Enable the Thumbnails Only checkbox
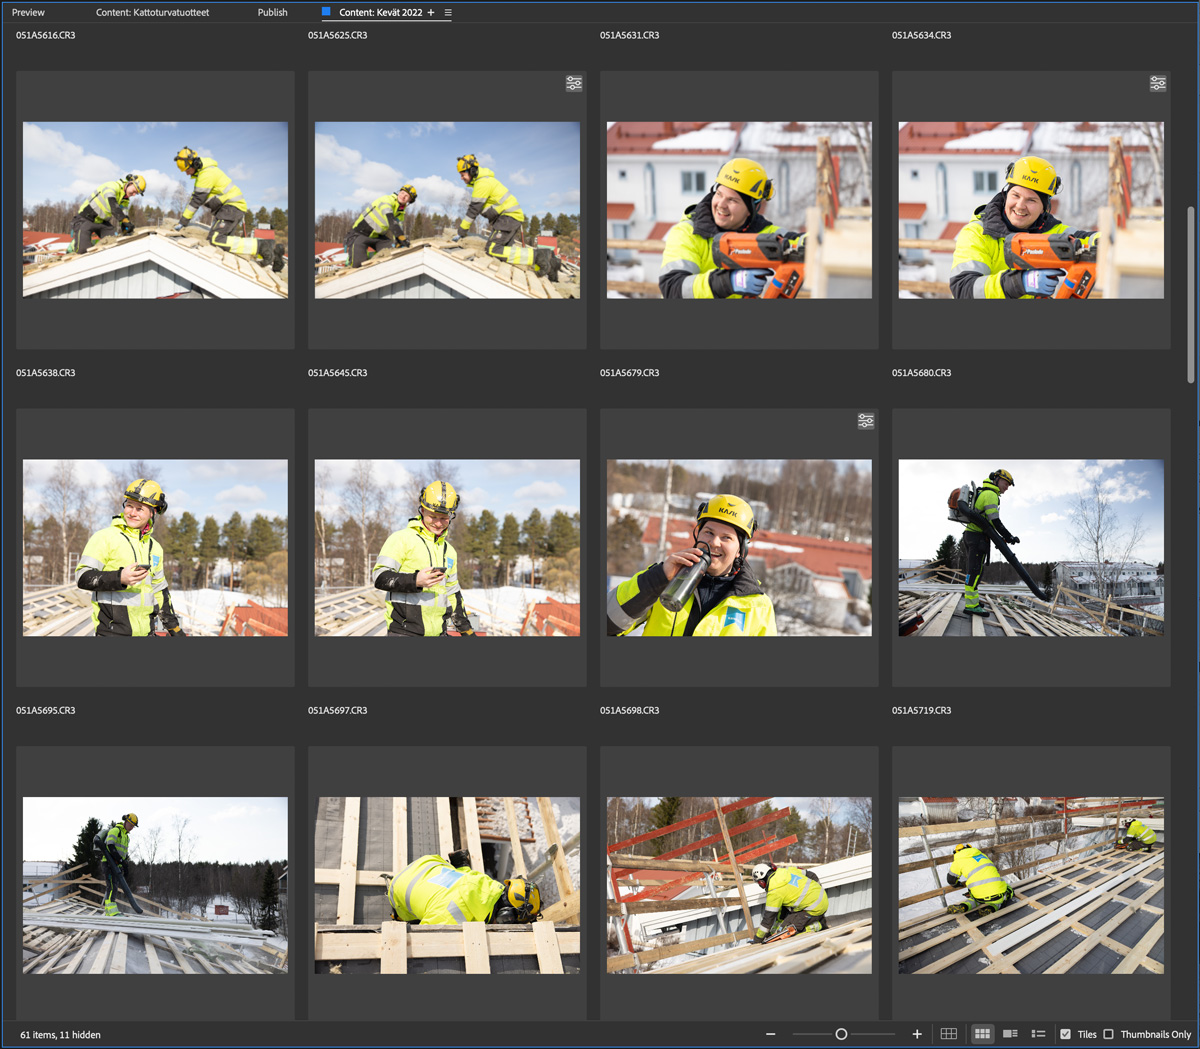 [1109, 1034]
